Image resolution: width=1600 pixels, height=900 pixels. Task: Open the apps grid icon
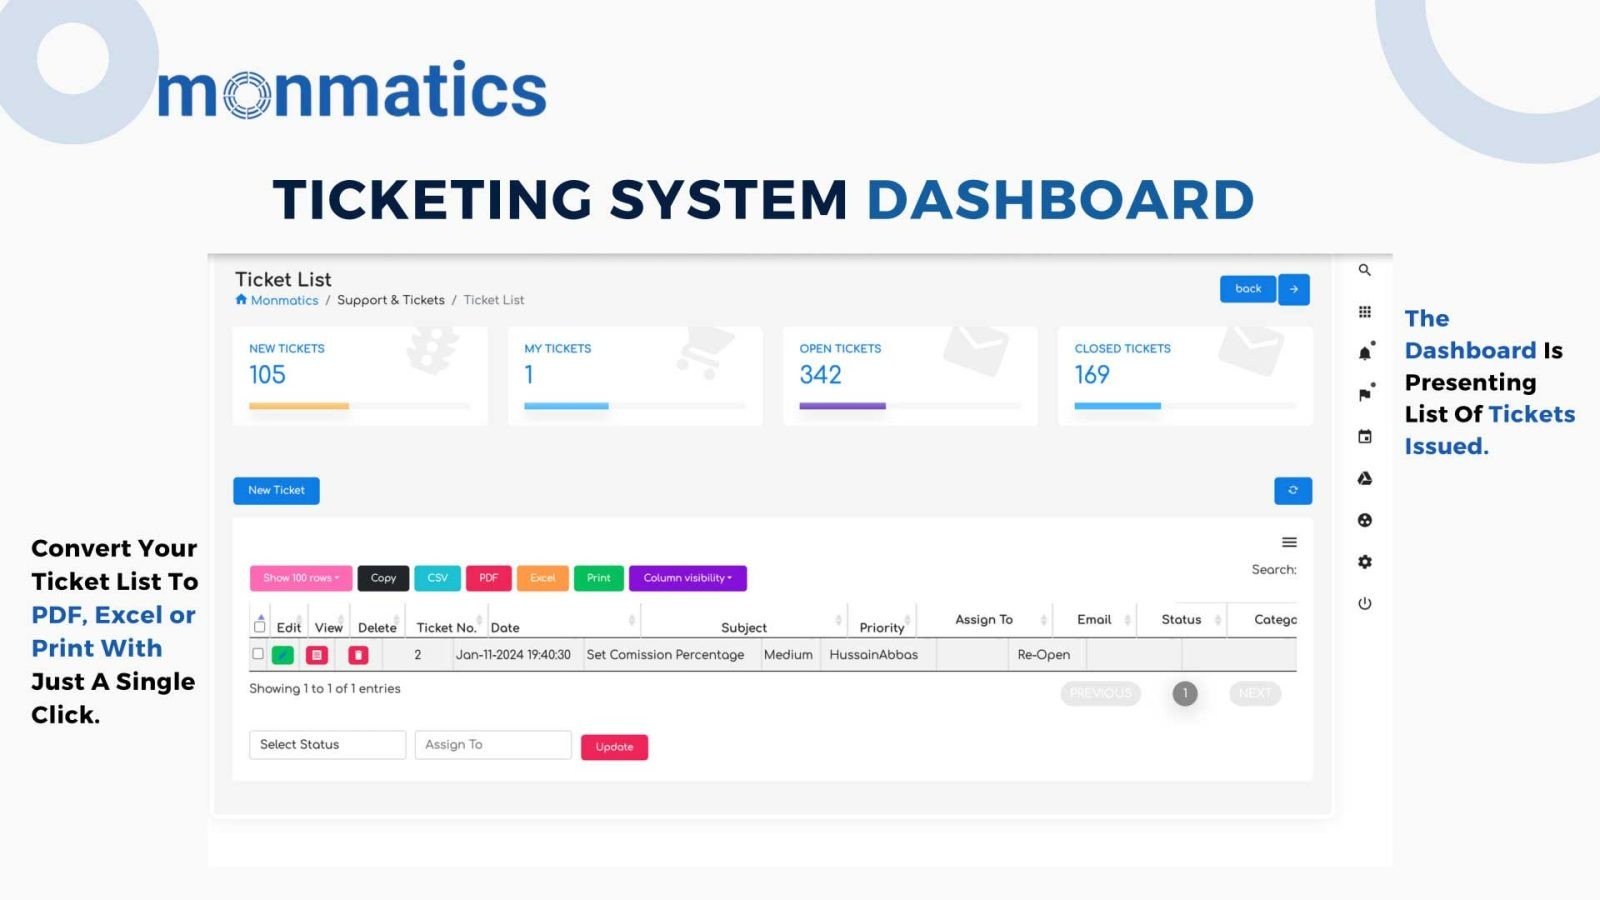coord(1364,312)
